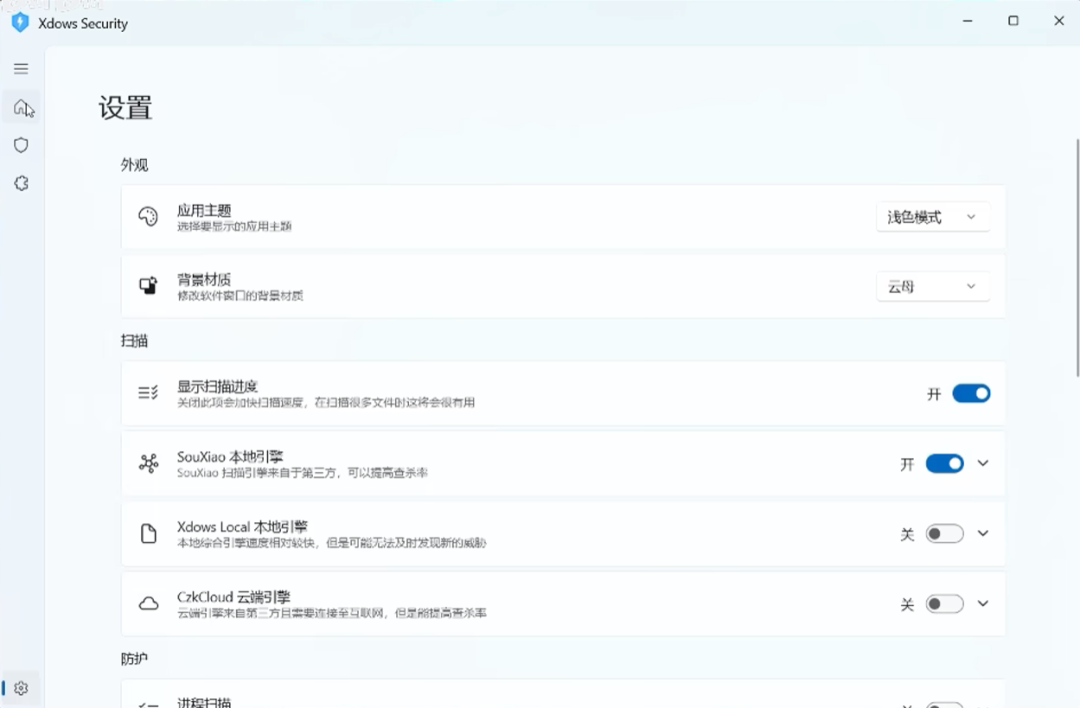
Task: Open the puzzle-piece plugins page
Action: tap(21, 183)
